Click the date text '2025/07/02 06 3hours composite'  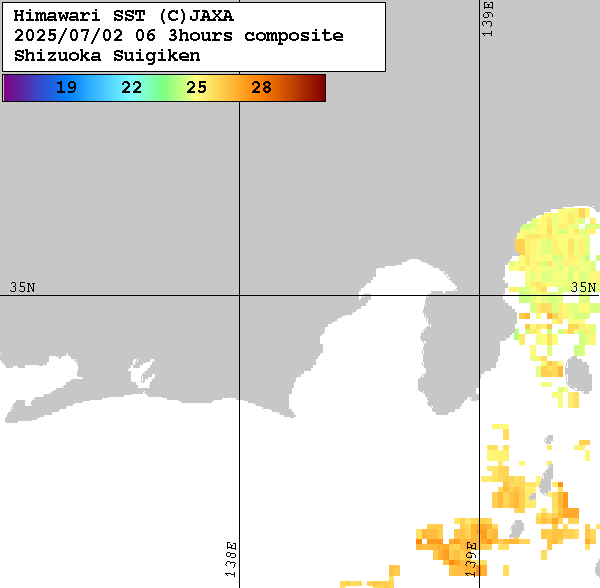pyautogui.click(x=179, y=36)
